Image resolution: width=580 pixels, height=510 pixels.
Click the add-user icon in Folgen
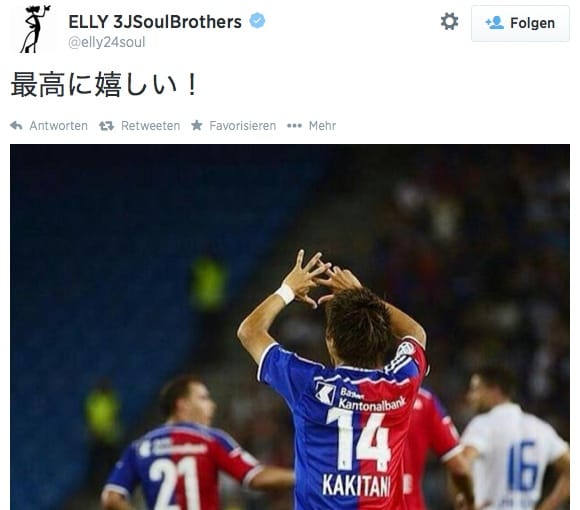coord(494,23)
